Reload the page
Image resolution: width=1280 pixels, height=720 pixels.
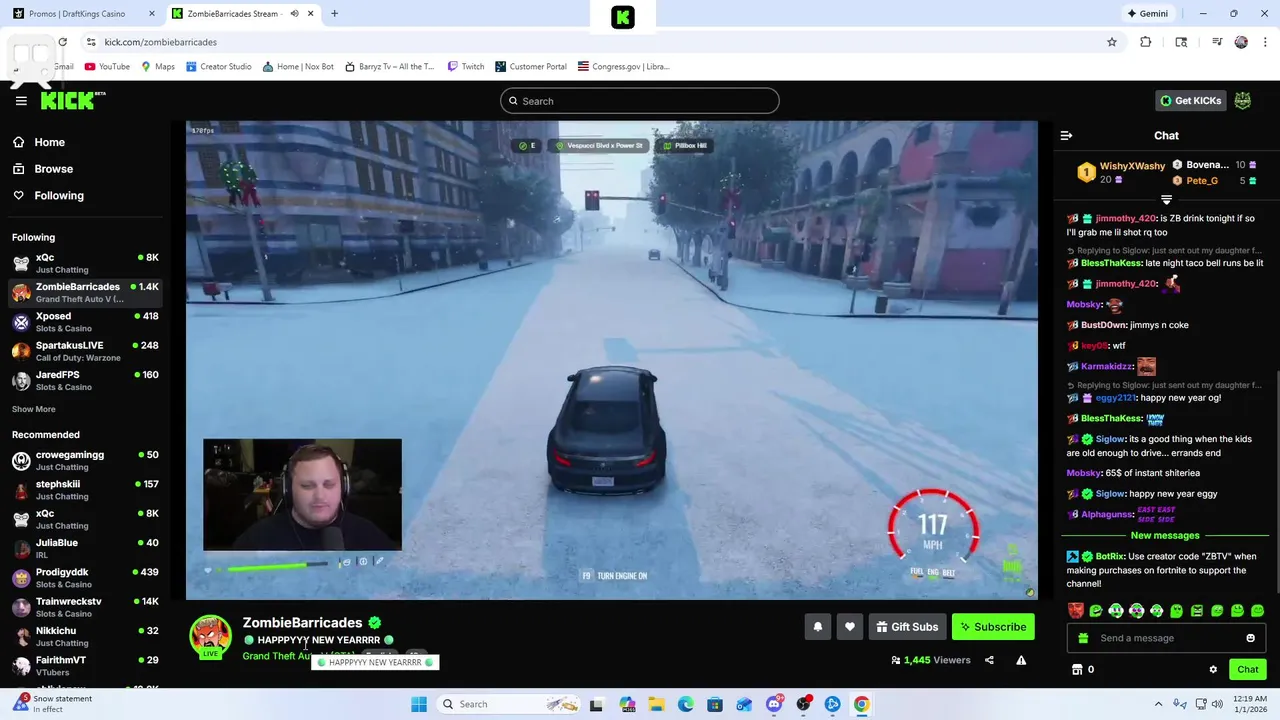[62, 42]
